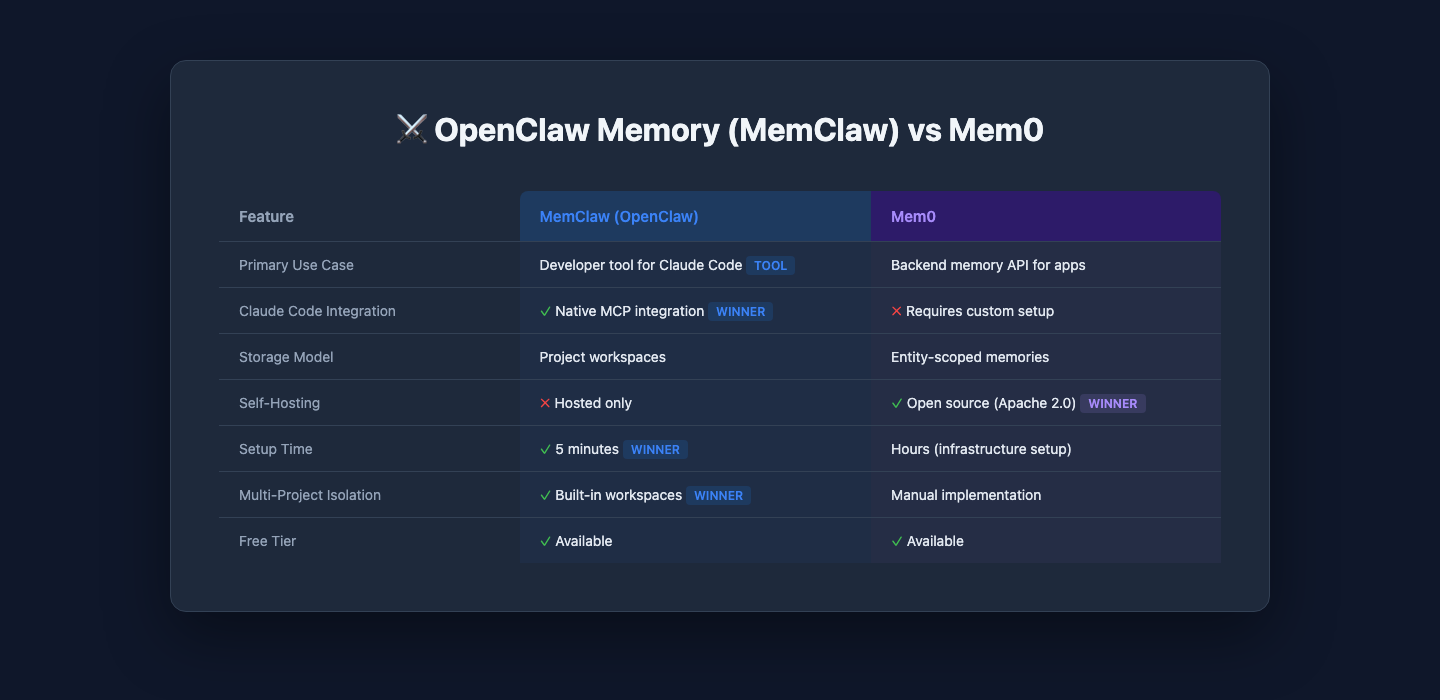Select the MemClaw (OpenClaw) column header

coord(618,217)
